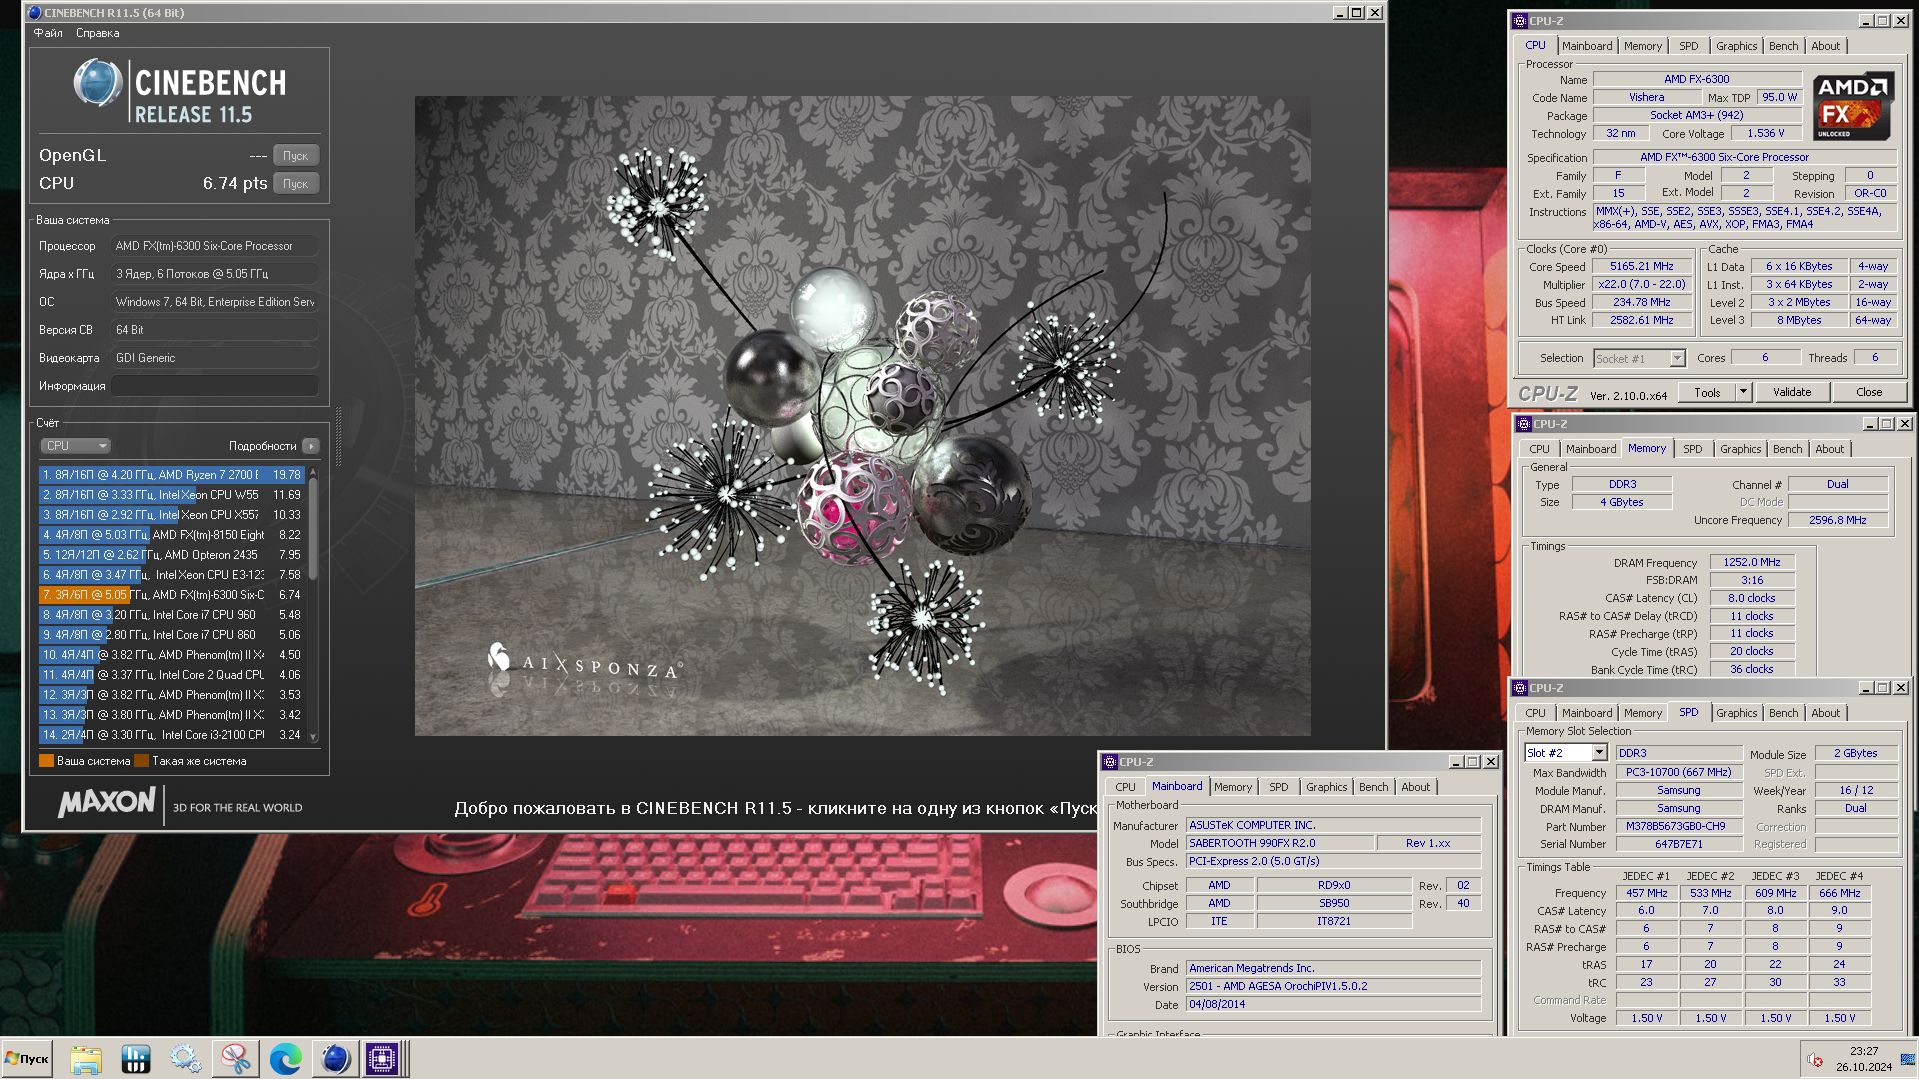Switch to CPU-Z via its purple taskbar icon
This screenshot has width=1919, height=1079.
tap(381, 1059)
